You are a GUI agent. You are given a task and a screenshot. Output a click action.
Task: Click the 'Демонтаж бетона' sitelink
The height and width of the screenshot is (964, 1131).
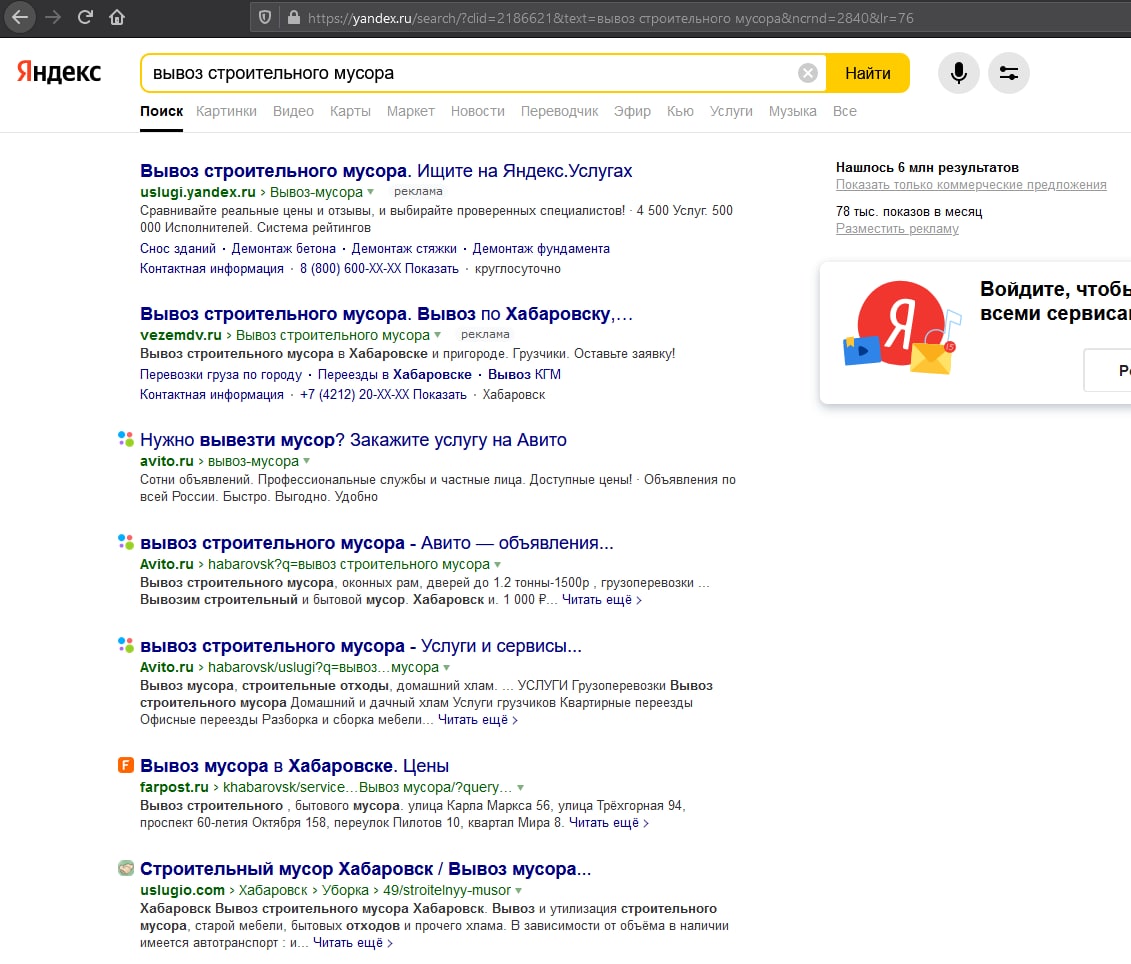(283, 248)
